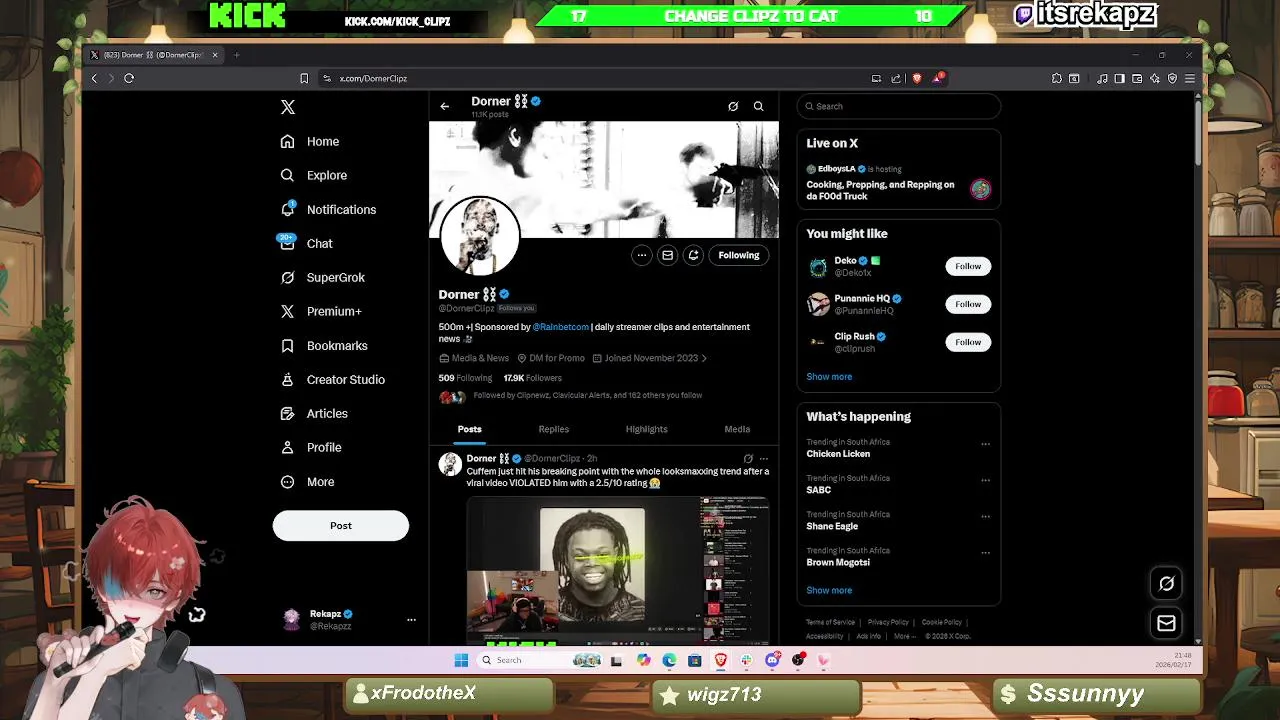Follow Punannie HQ
The width and height of the screenshot is (1280, 720).
(968, 304)
